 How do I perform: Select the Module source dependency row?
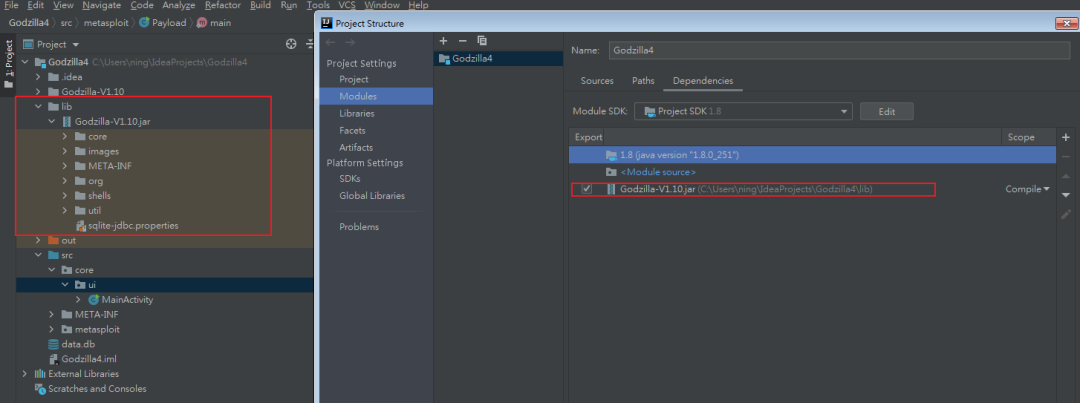(813, 172)
